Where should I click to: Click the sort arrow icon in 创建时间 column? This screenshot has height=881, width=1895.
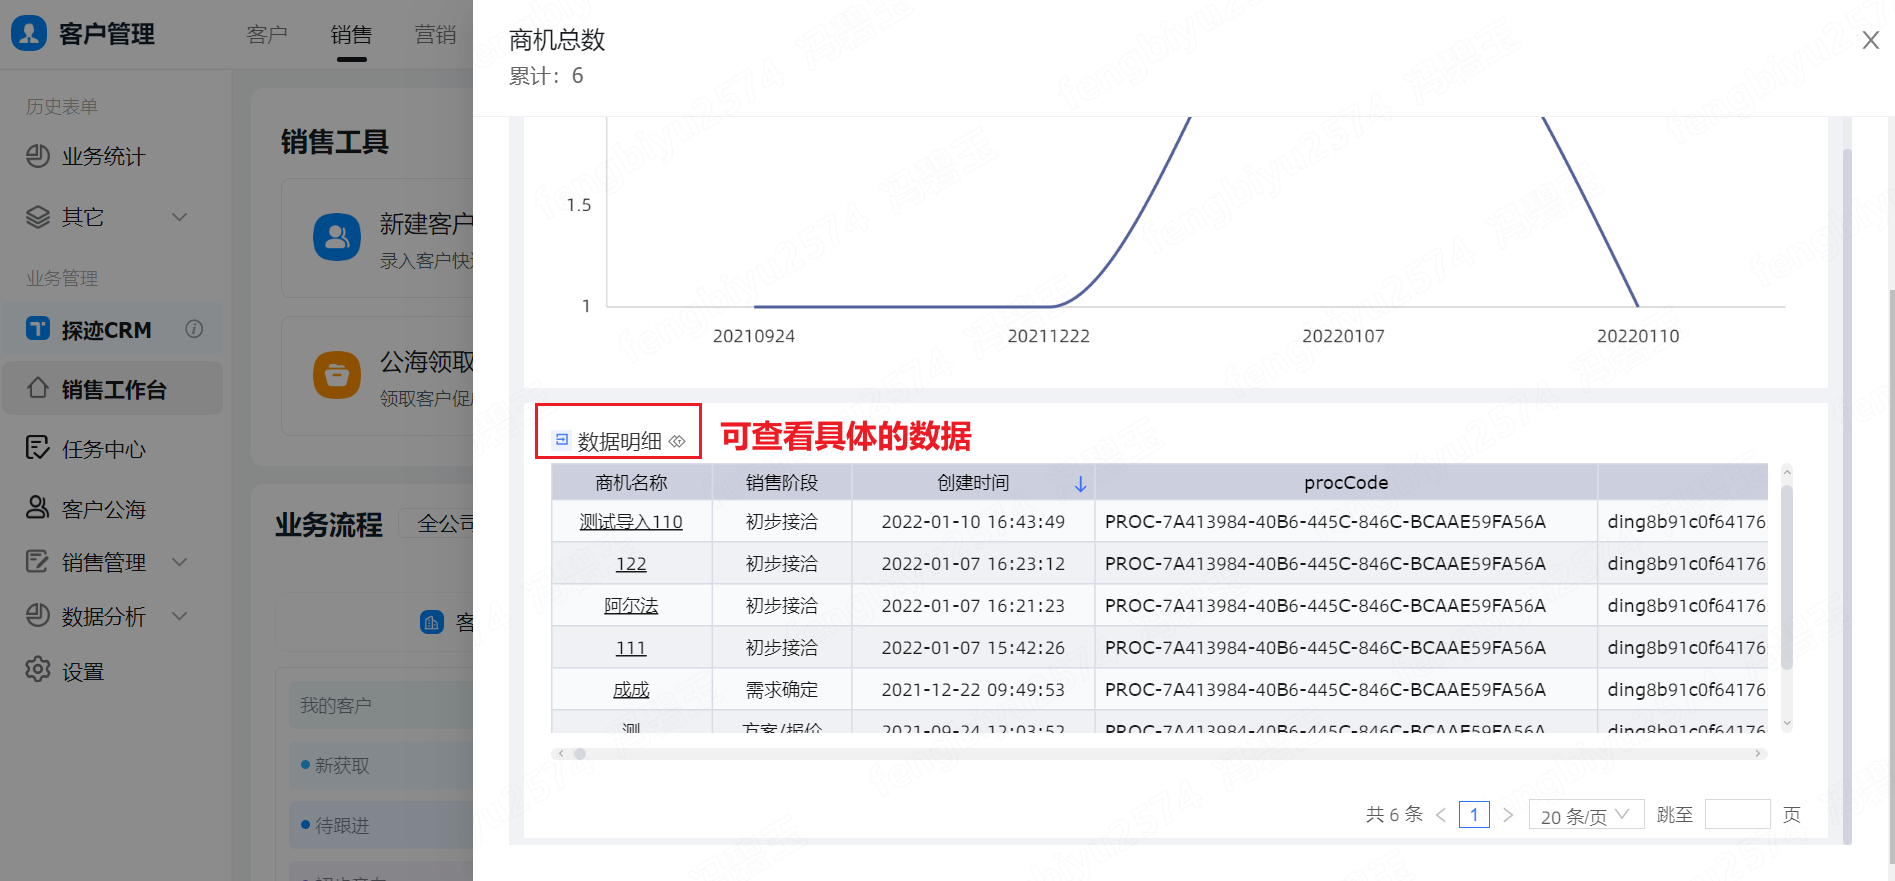coord(1080,484)
